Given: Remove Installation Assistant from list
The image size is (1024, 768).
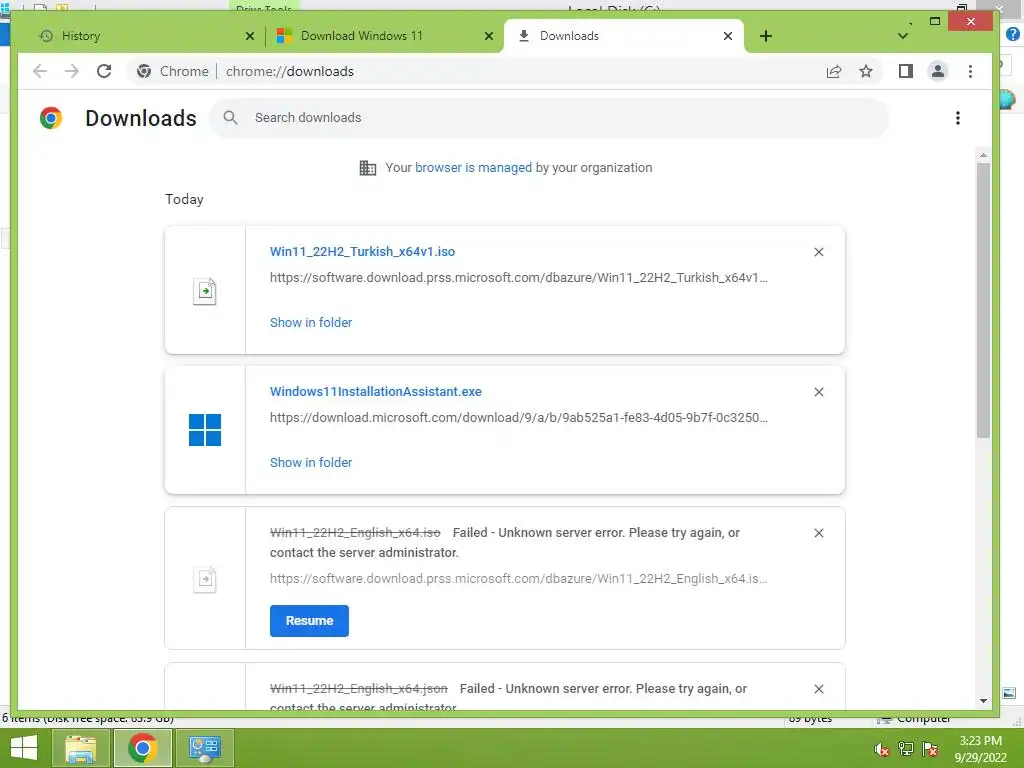Looking at the screenshot, I should point(819,392).
